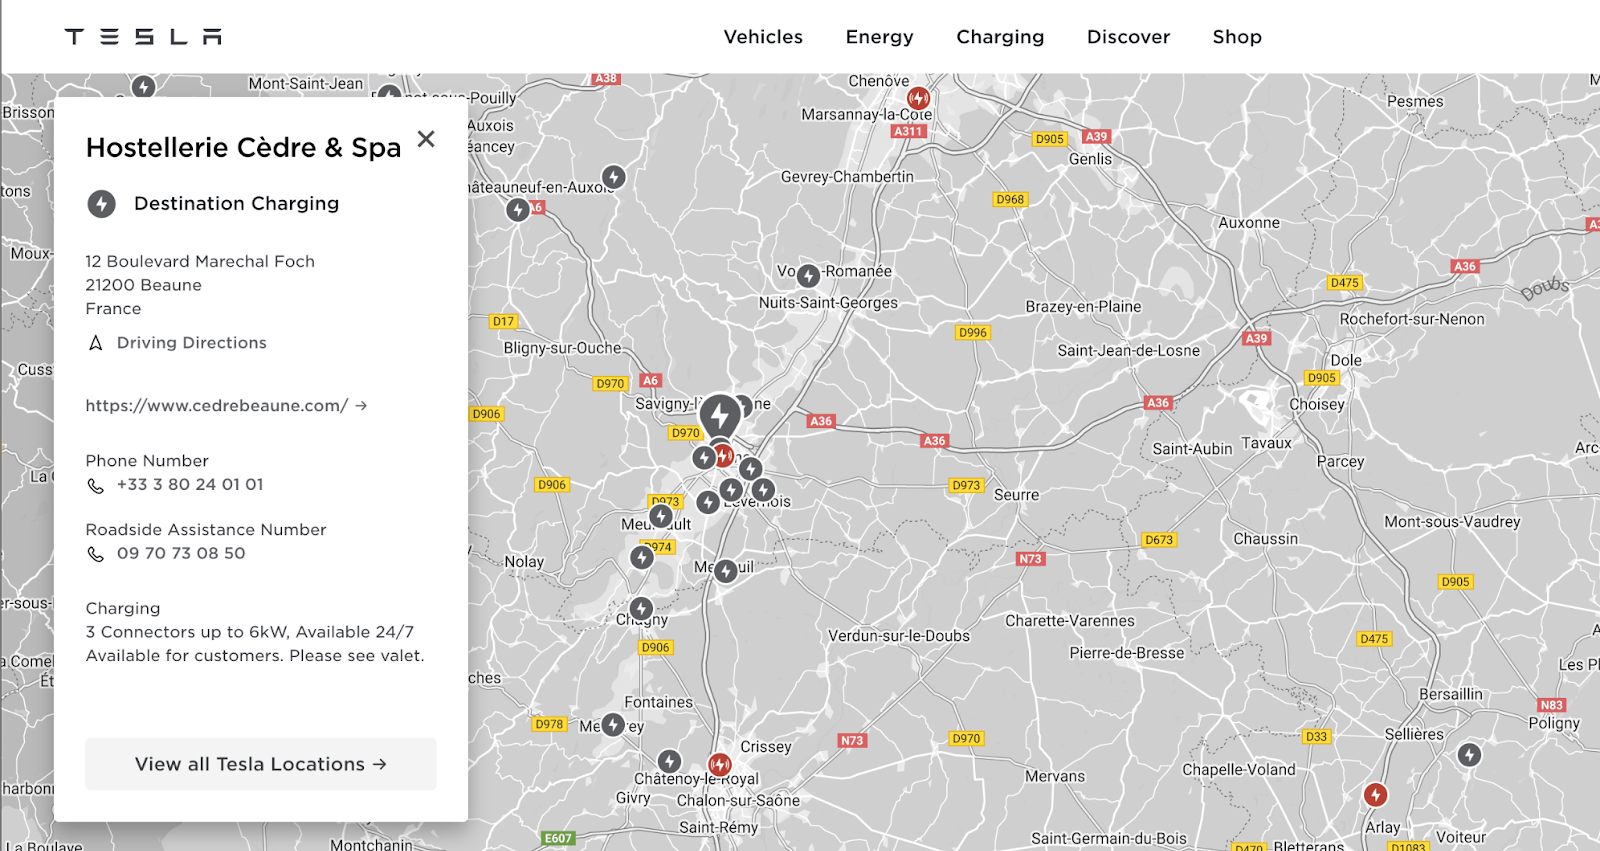The image size is (1600, 851).
Task: Select destination charger pin near Sellières
Action: click(1469, 755)
